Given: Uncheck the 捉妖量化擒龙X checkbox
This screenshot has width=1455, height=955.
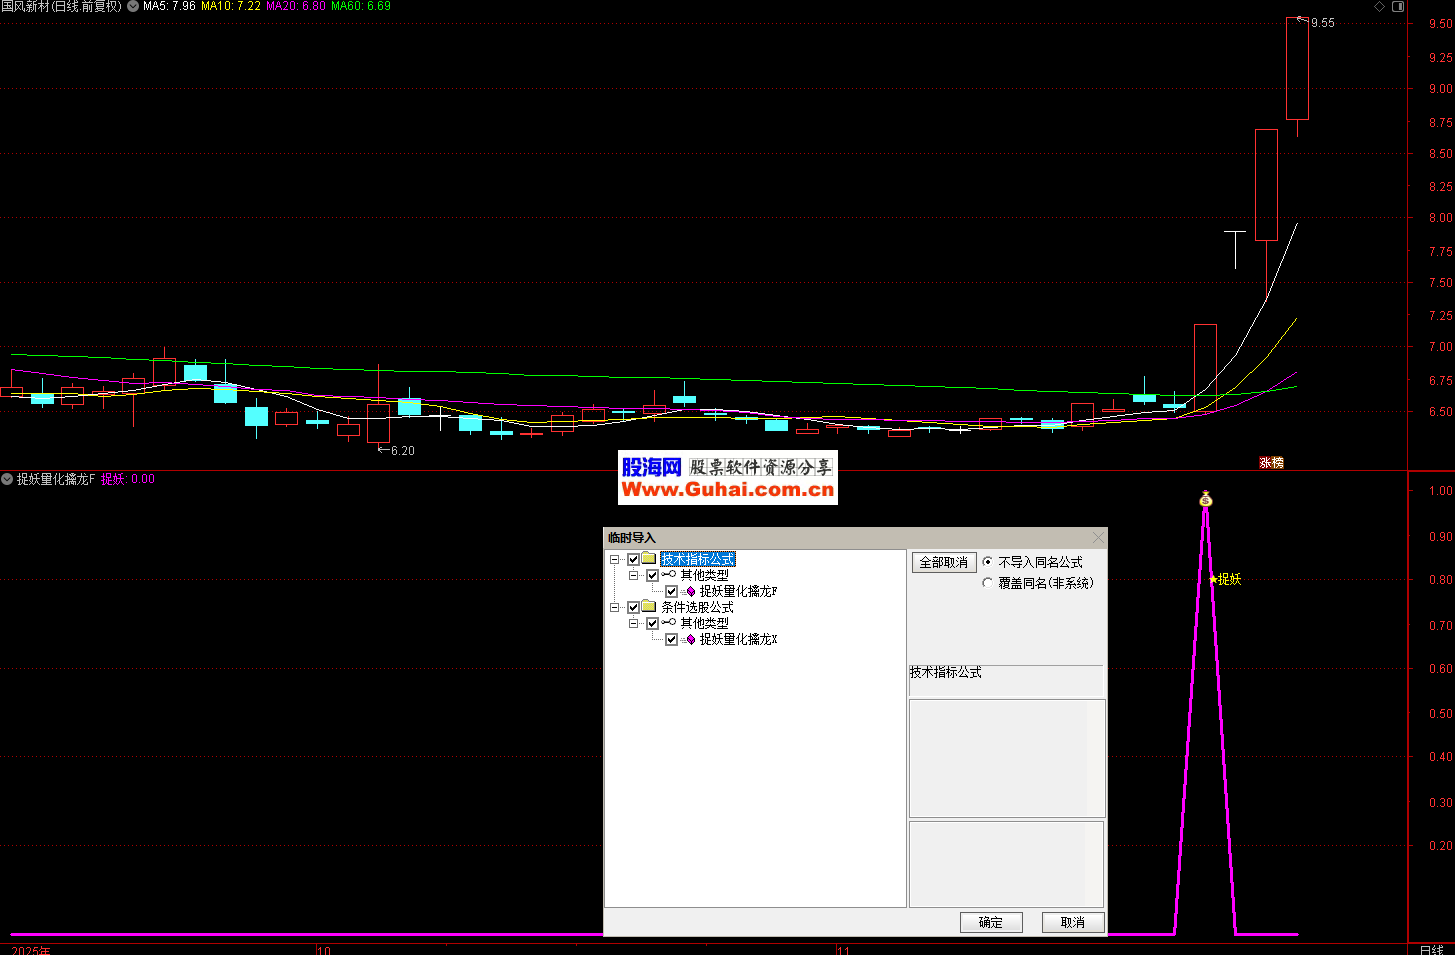Looking at the screenshot, I should (671, 640).
